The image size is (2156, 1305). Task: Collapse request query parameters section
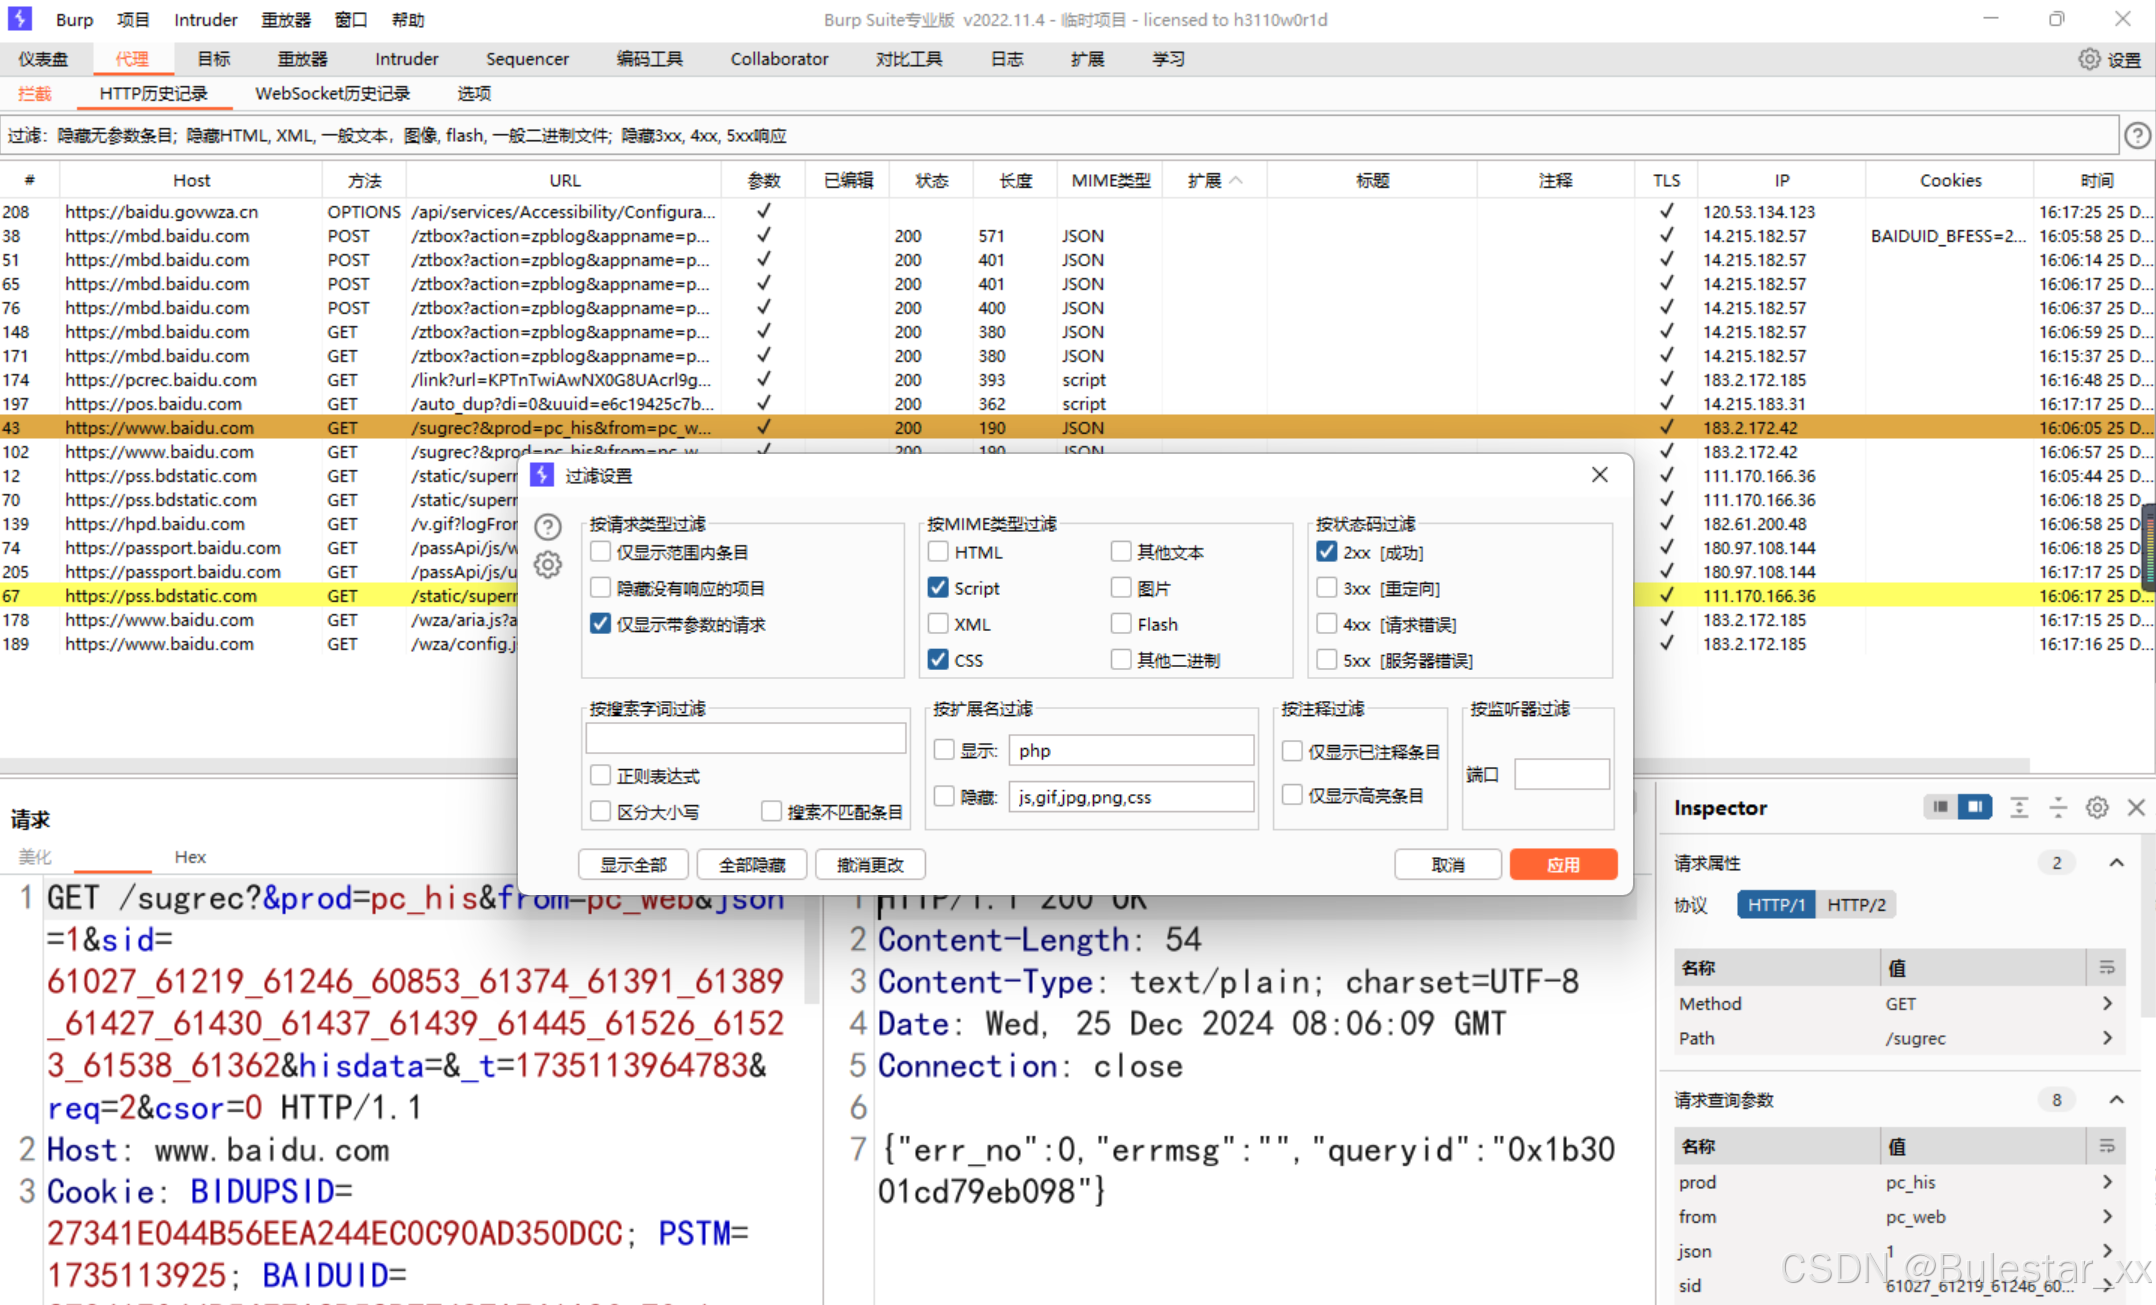(2117, 1100)
